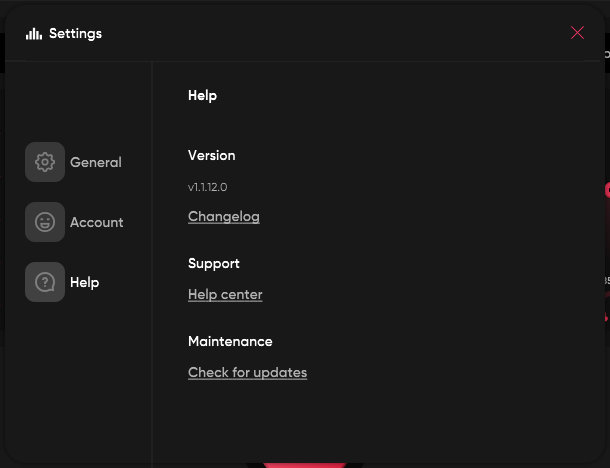Image resolution: width=610 pixels, height=468 pixels.
Task: Click the Help page heading at top
Action: [x=202, y=96]
